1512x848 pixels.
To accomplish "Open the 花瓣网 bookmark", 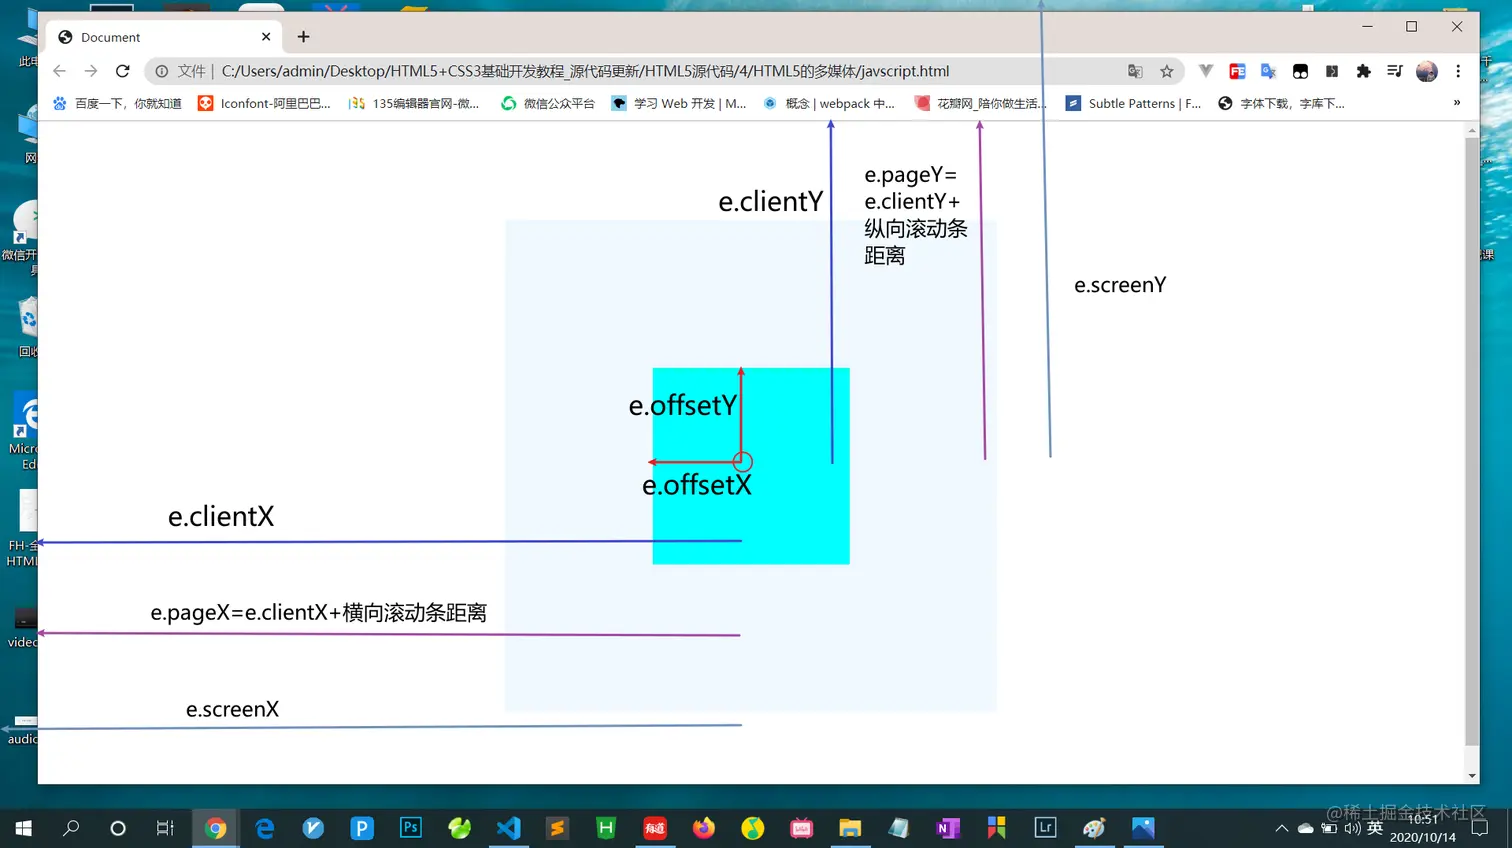I will point(981,103).
